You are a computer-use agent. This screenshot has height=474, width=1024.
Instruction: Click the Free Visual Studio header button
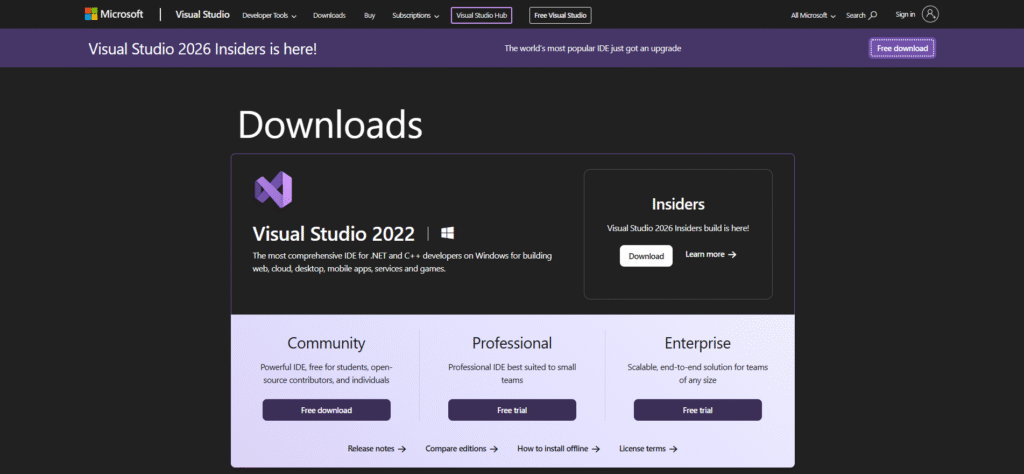[560, 15]
